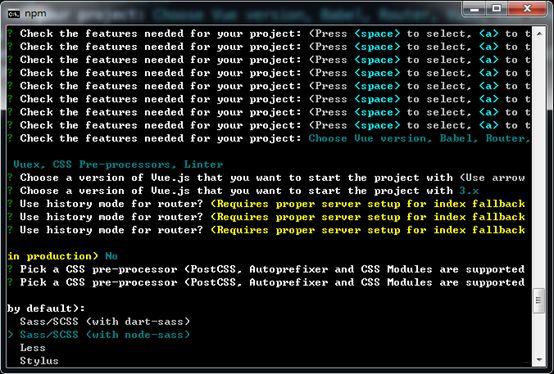The height and width of the screenshot is (374, 554).
Task: Click the 3.x Vue version answer
Action: coord(469,191)
